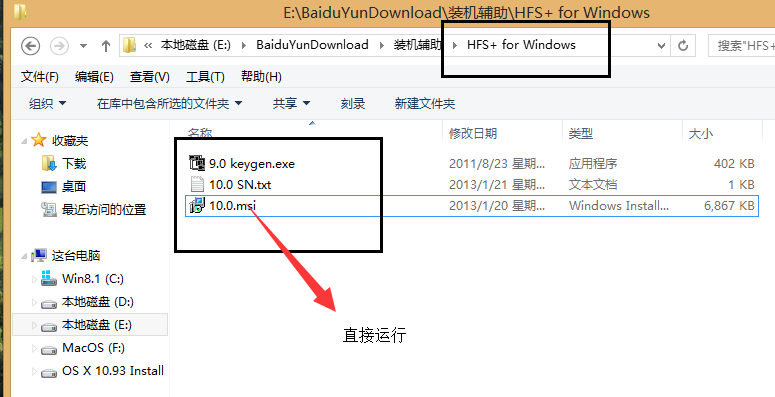Expand the Win8.1 (C:) tree node

(34, 279)
